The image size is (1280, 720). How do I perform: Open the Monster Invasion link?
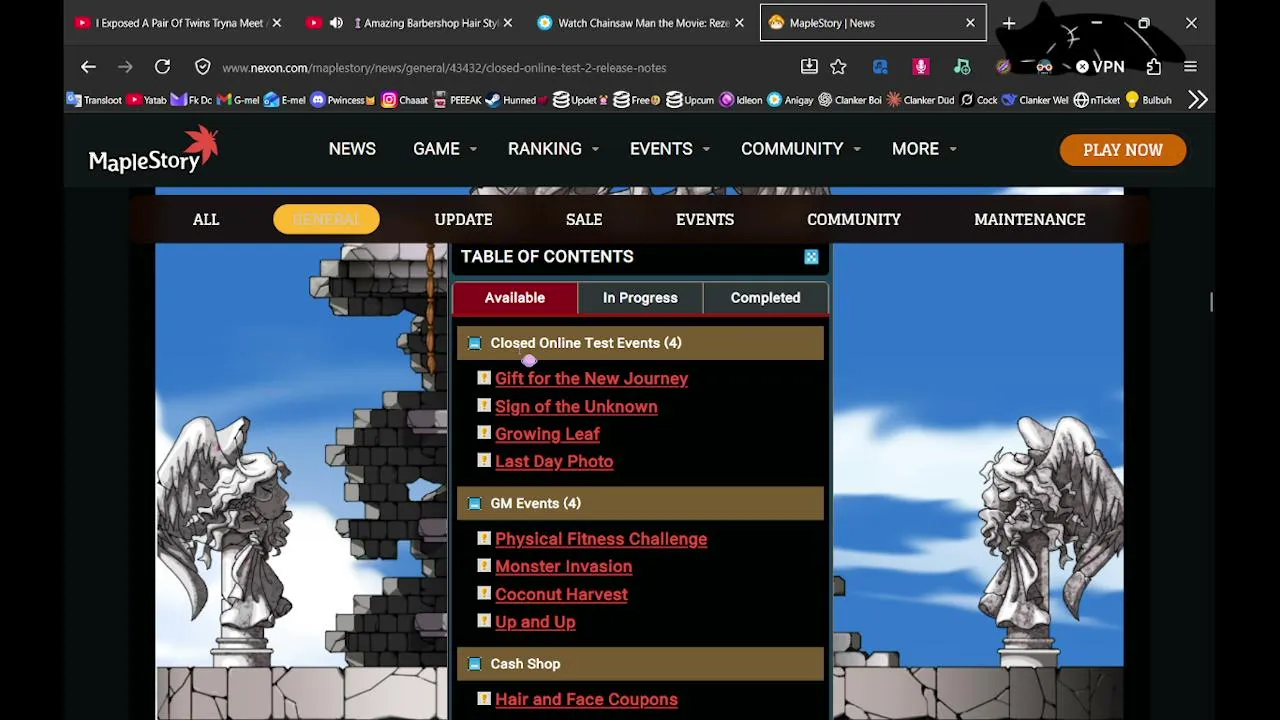(563, 567)
